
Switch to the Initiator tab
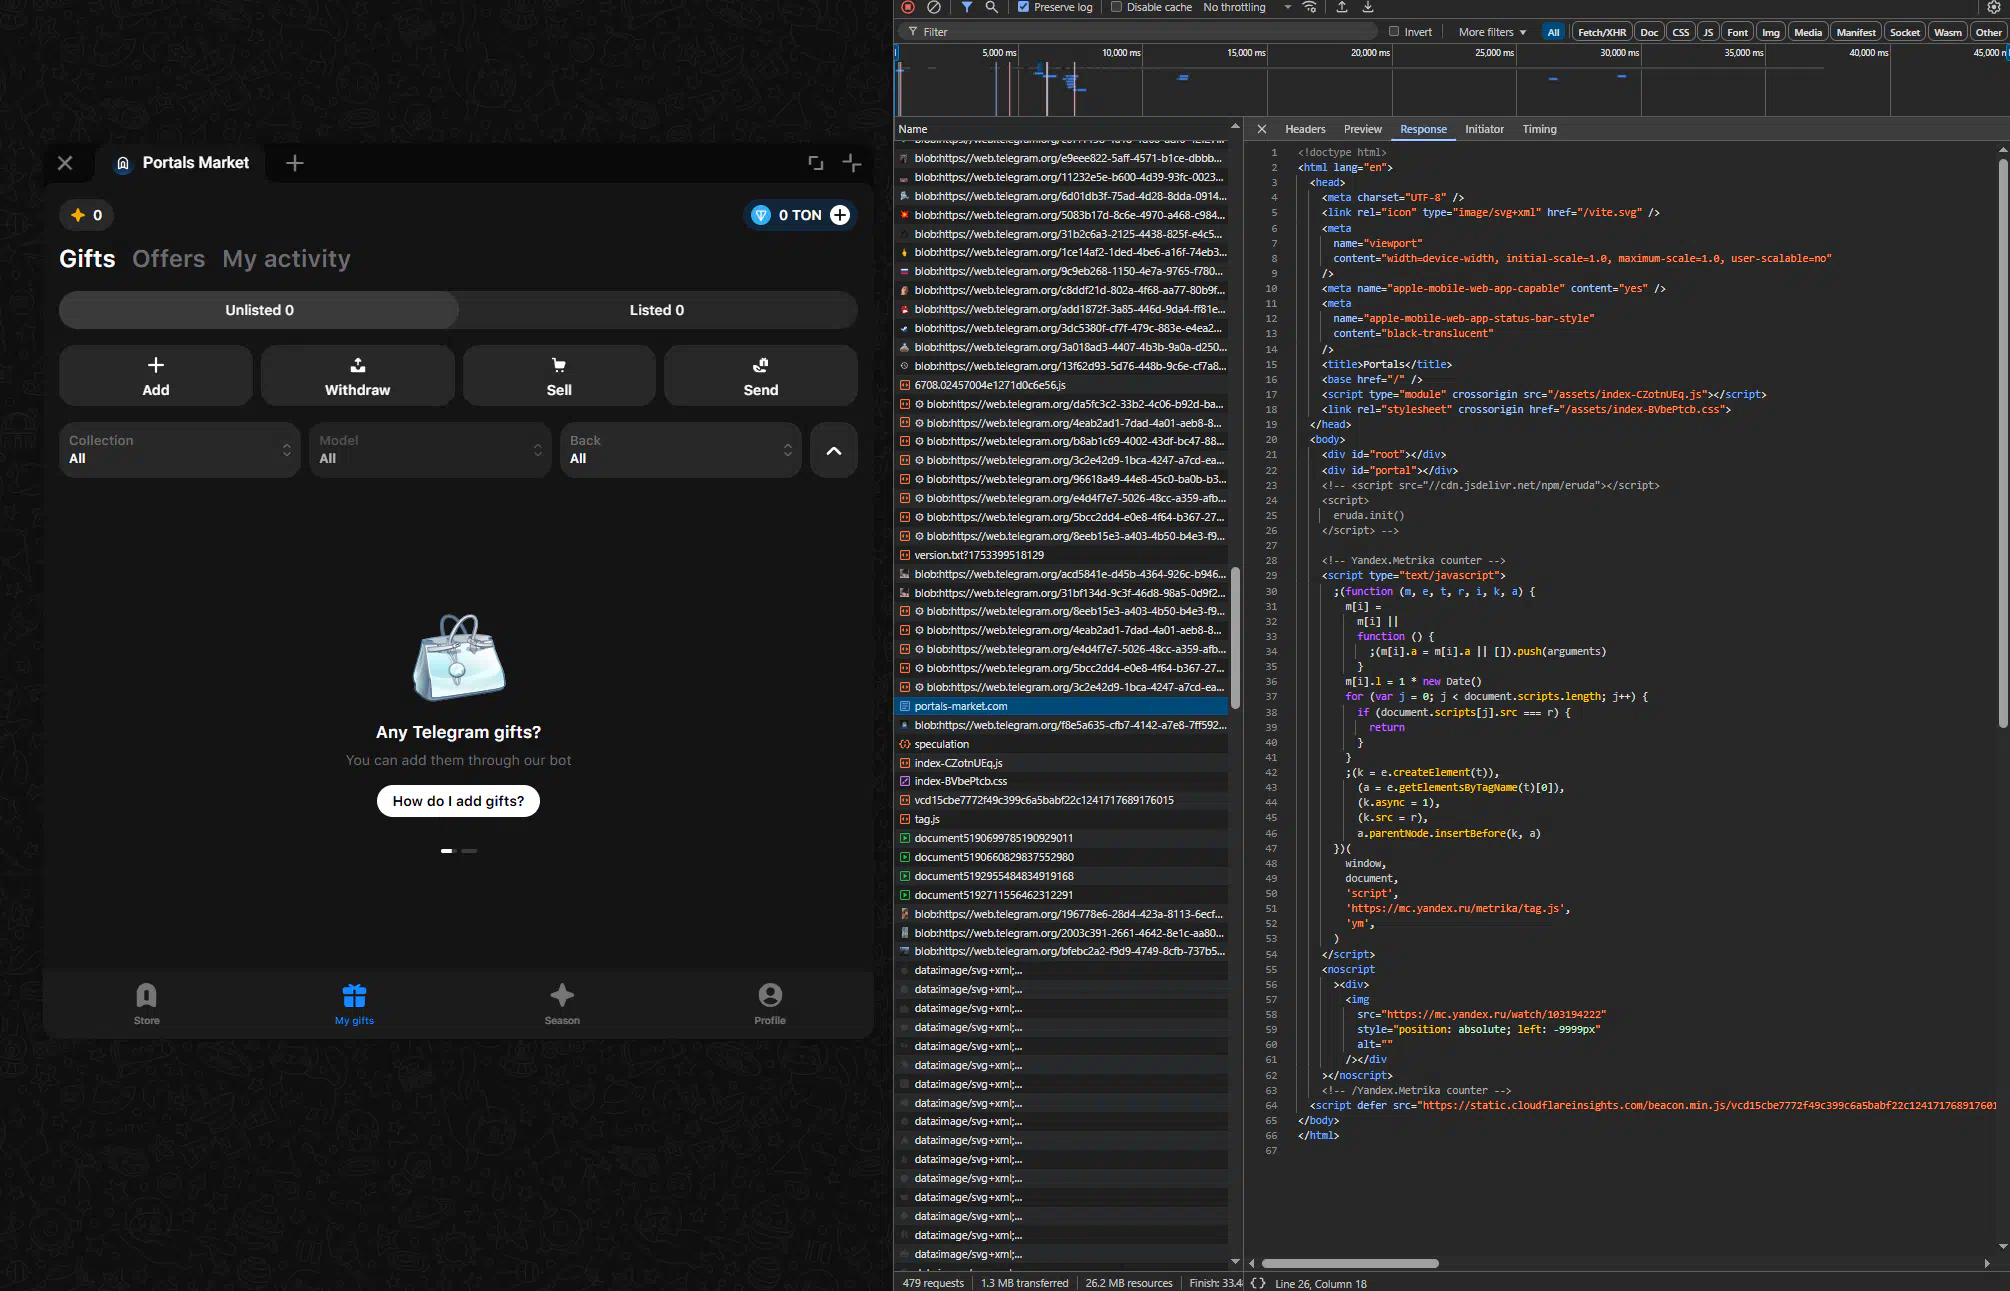tap(1484, 129)
